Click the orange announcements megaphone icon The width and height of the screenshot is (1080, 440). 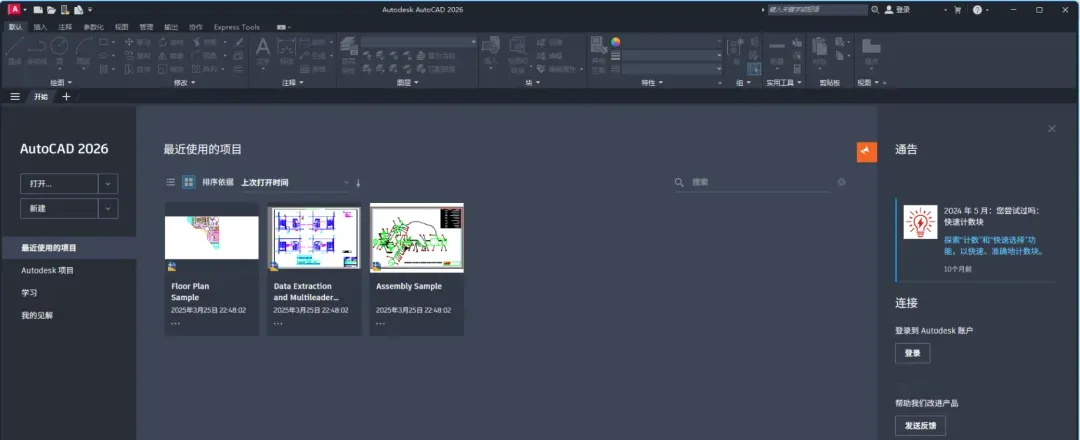pyautogui.click(x=866, y=152)
